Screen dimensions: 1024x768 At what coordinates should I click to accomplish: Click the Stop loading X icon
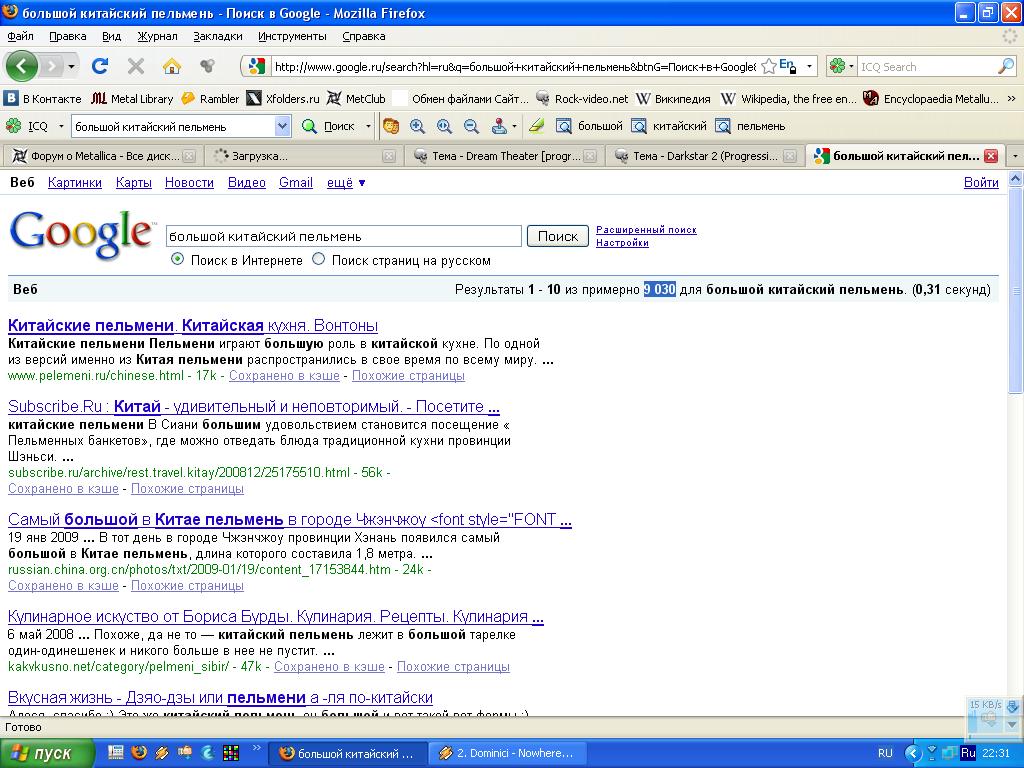pos(136,66)
